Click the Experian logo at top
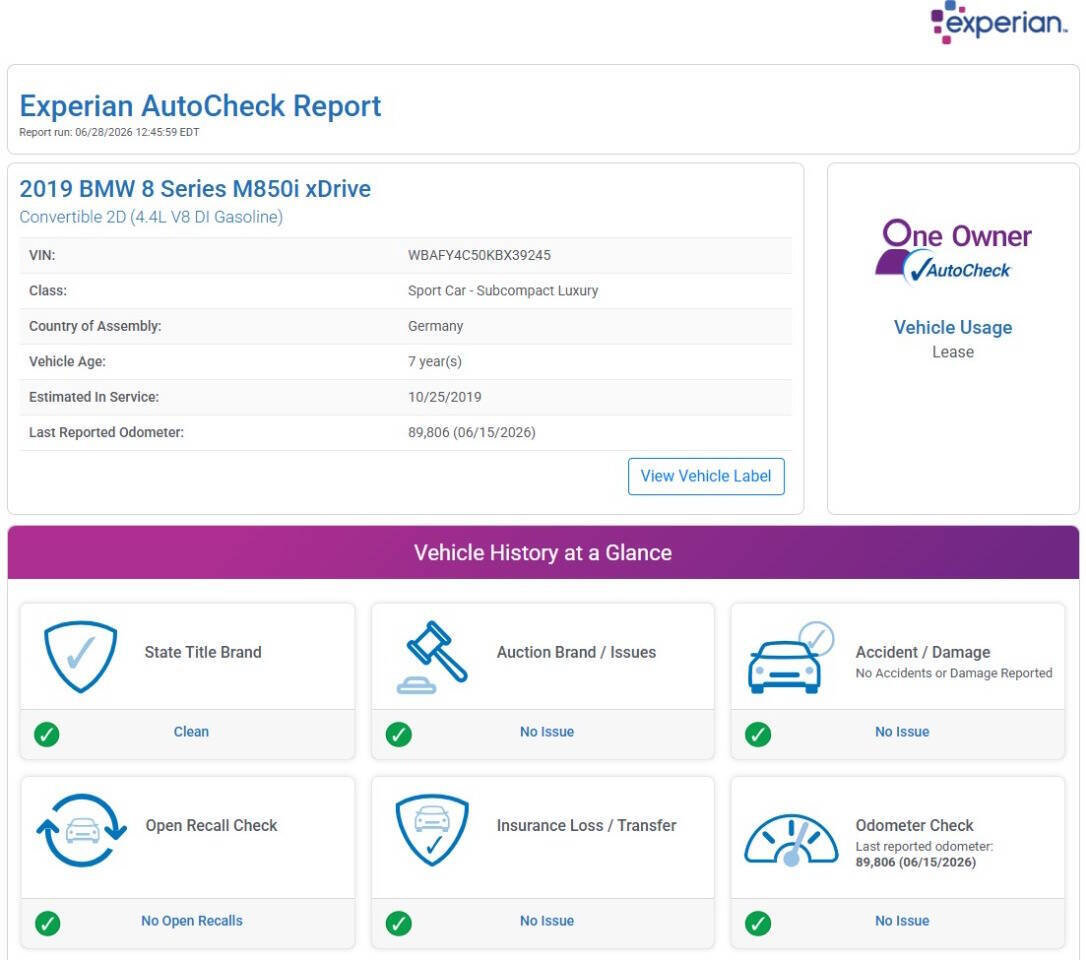 pos(998,22)
